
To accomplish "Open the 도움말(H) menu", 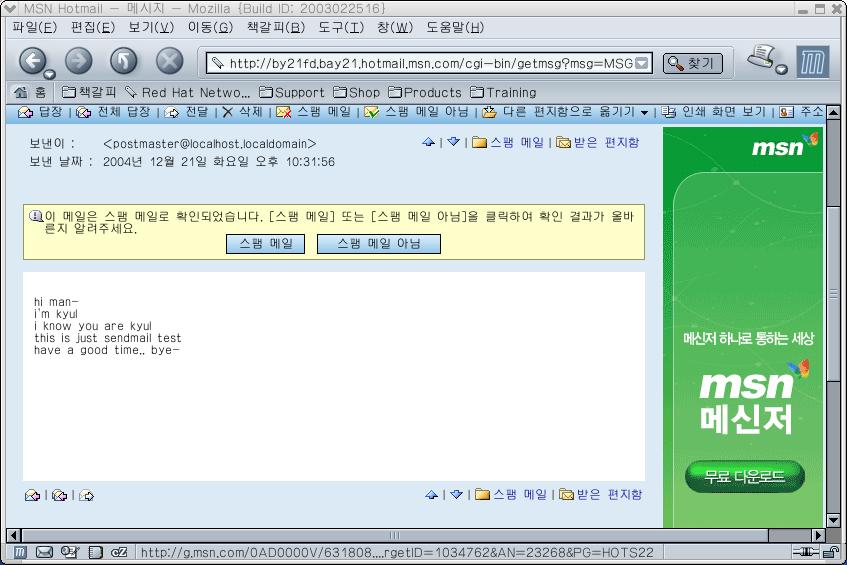I will 455,28.
